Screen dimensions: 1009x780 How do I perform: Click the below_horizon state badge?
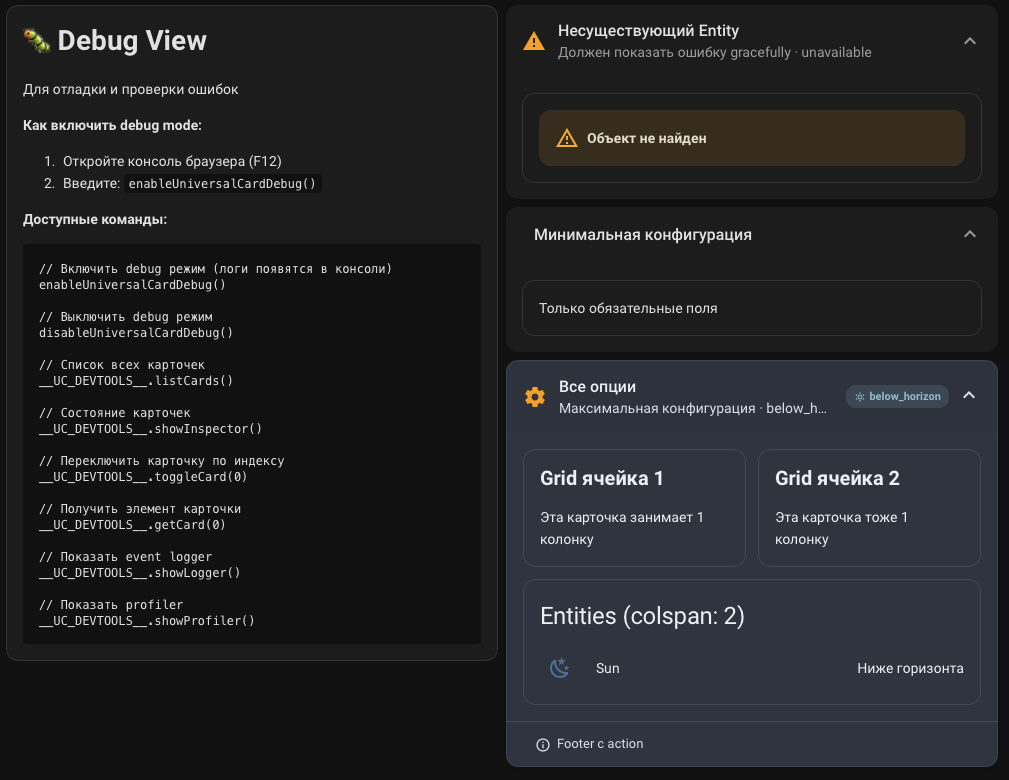(x=897, y=396)
